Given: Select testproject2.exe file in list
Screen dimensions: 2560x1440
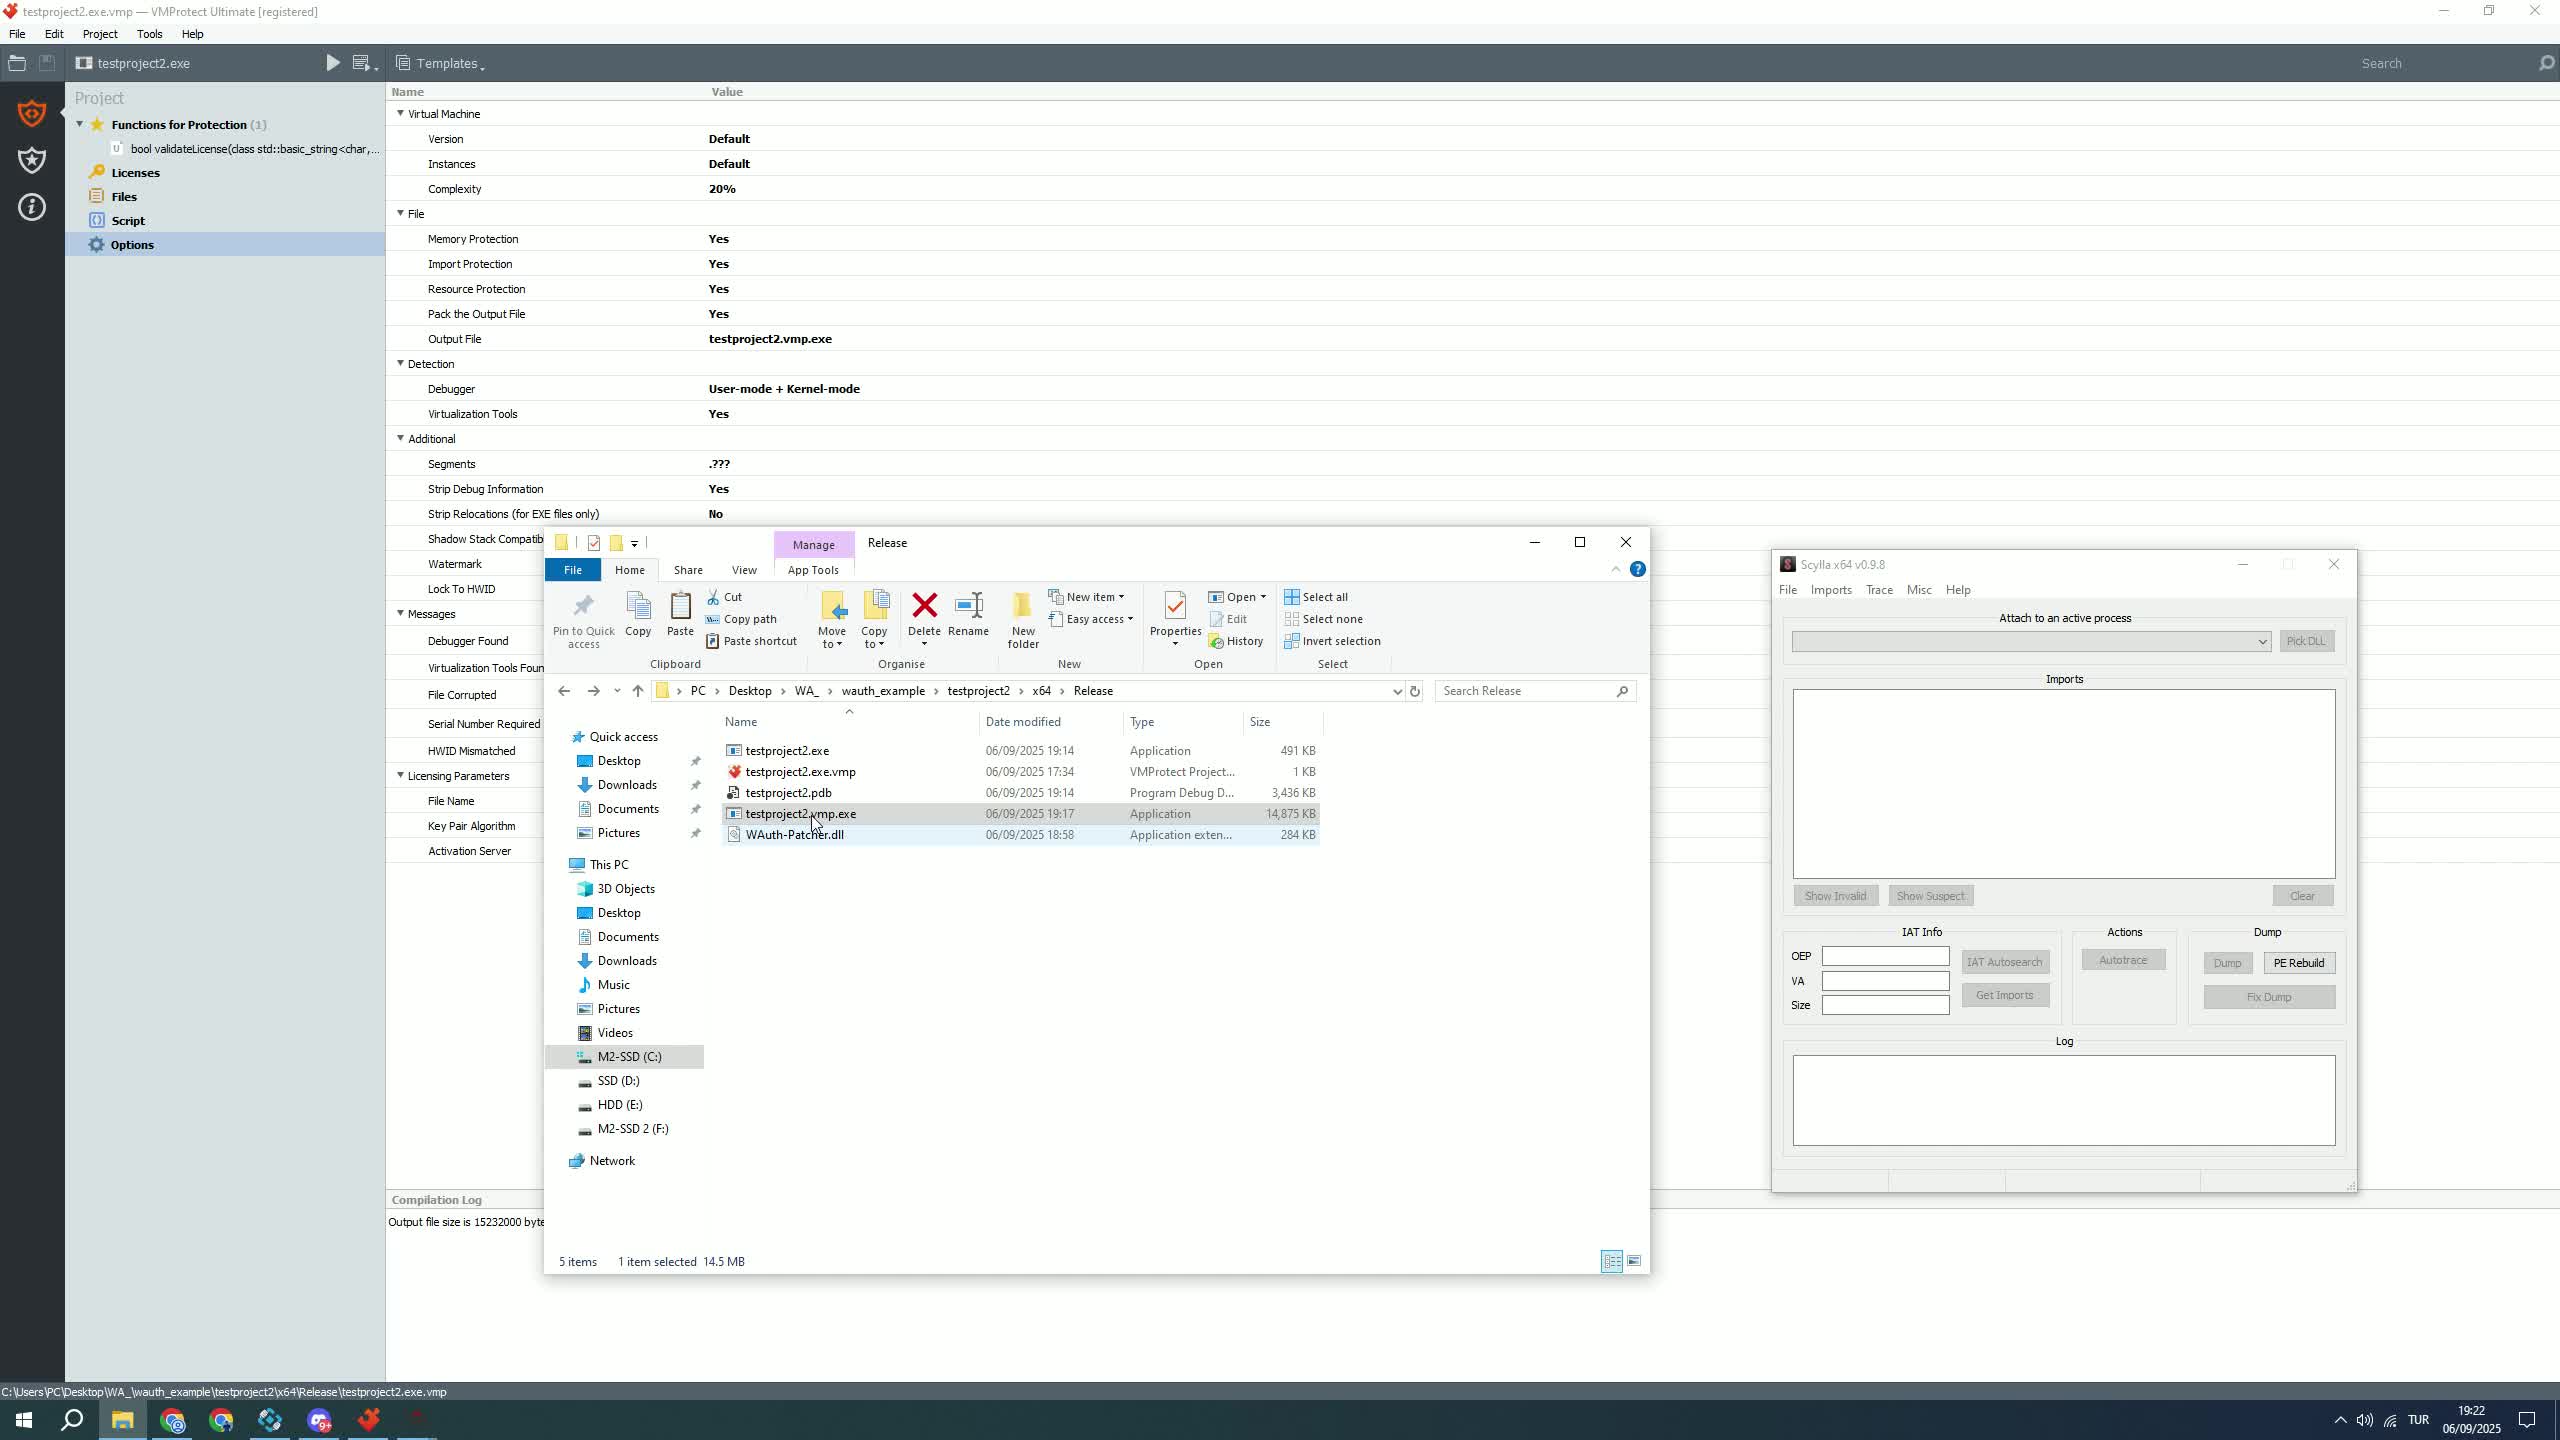Looking at the screenshot, I should pyautogui.click(x=787, y=751).
